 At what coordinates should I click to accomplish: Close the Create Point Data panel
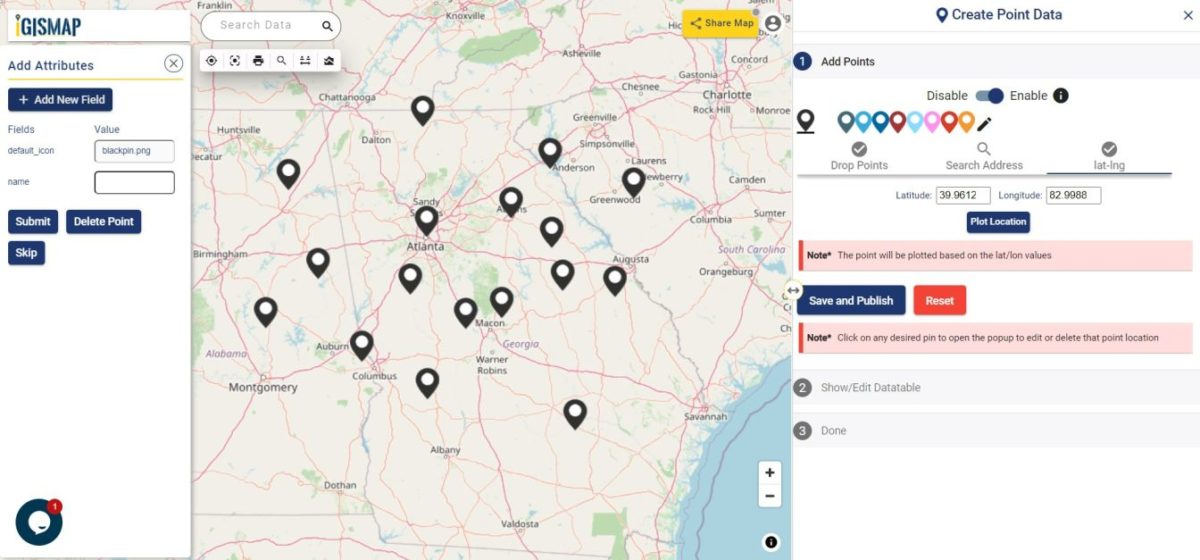1188,15
